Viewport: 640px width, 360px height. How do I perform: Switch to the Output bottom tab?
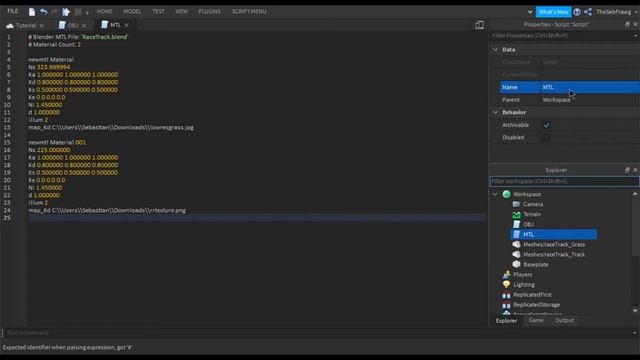(x=564, y=321)
